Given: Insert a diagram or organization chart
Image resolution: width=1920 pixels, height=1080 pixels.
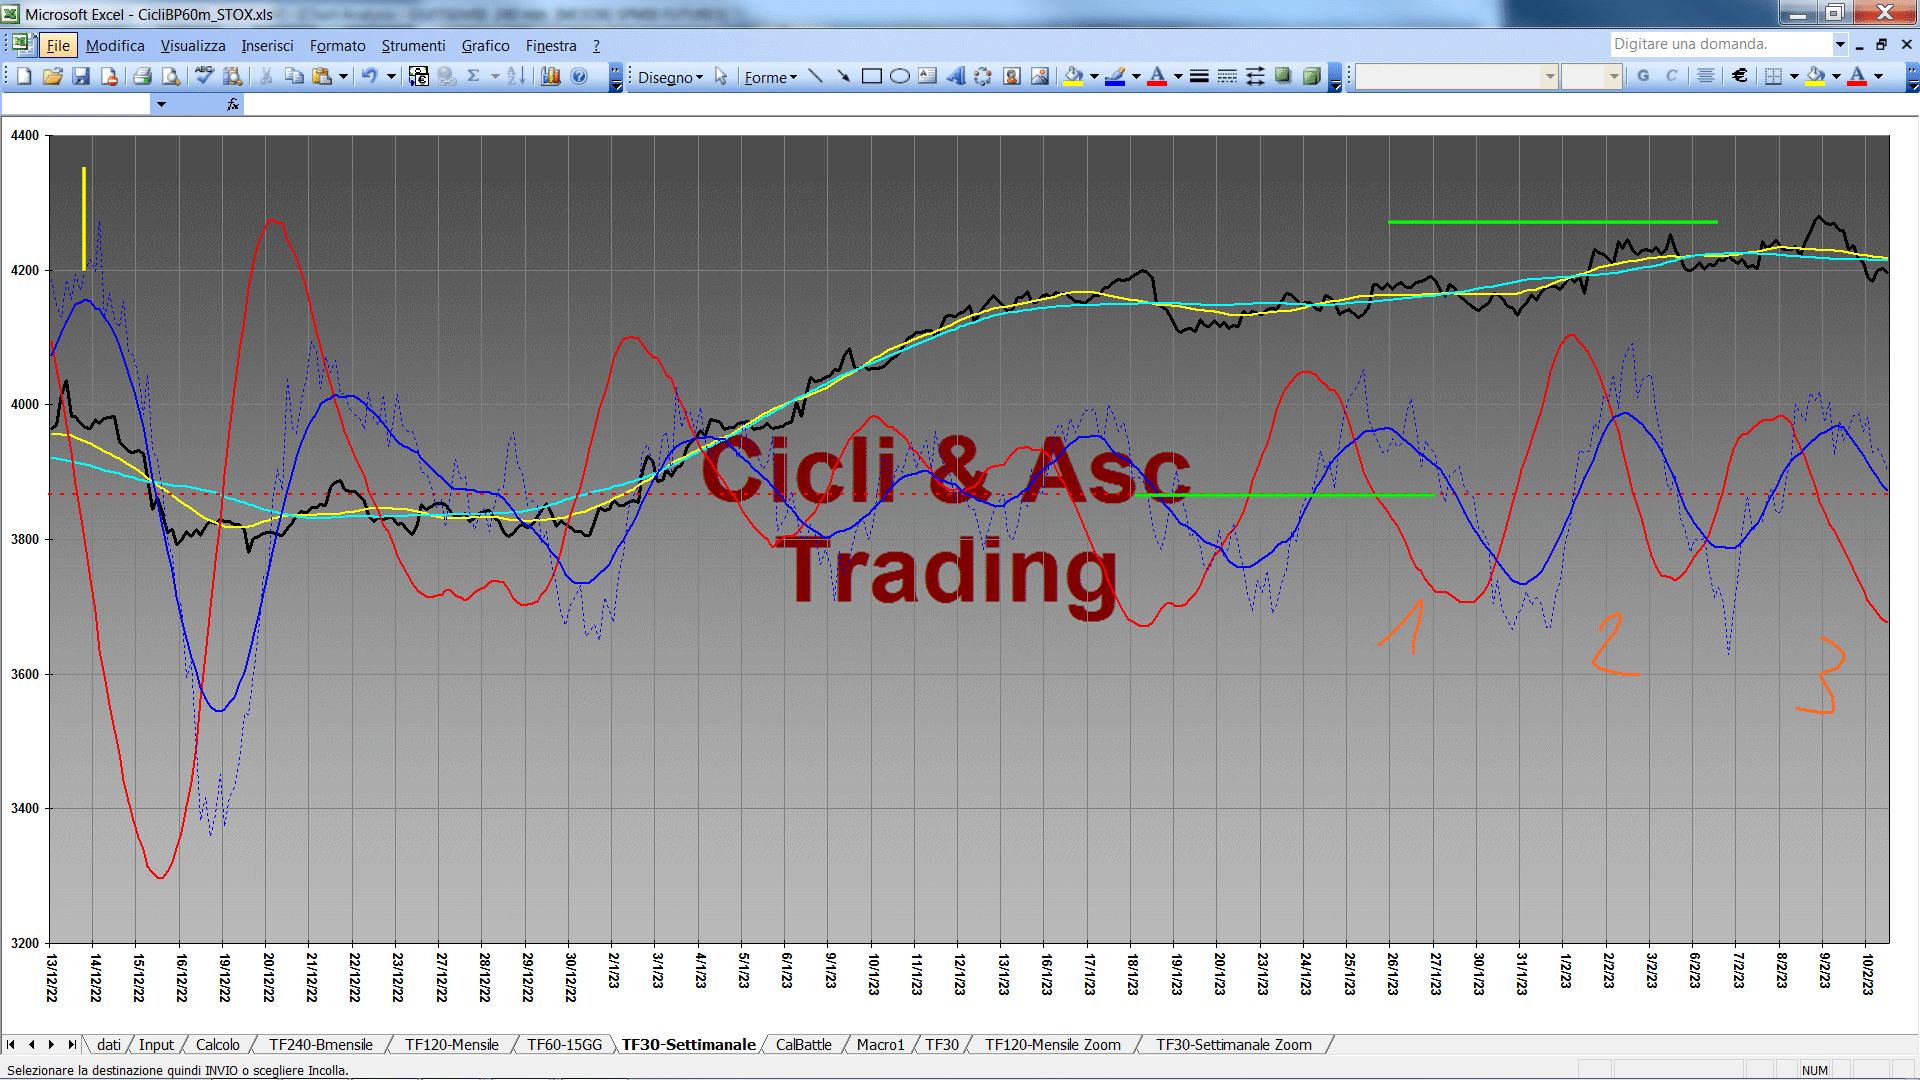Looking at the screenshot, I should click(x=984, y=76).
